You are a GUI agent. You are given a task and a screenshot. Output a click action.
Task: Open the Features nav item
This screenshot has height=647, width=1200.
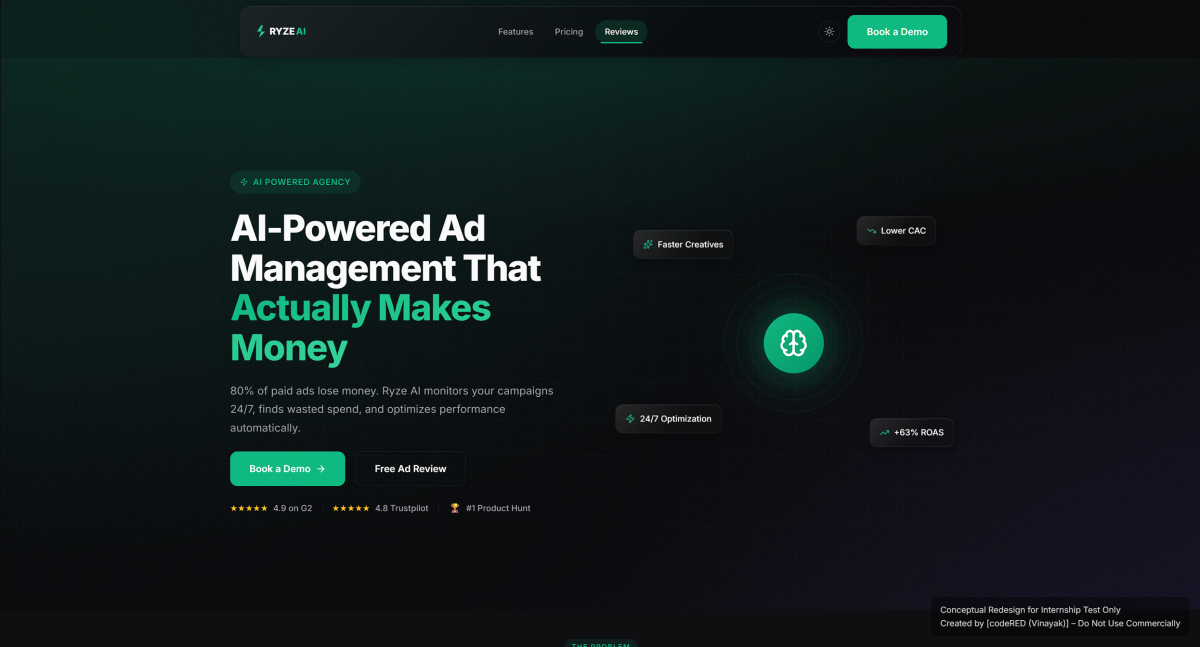click(x=516, y=32)
